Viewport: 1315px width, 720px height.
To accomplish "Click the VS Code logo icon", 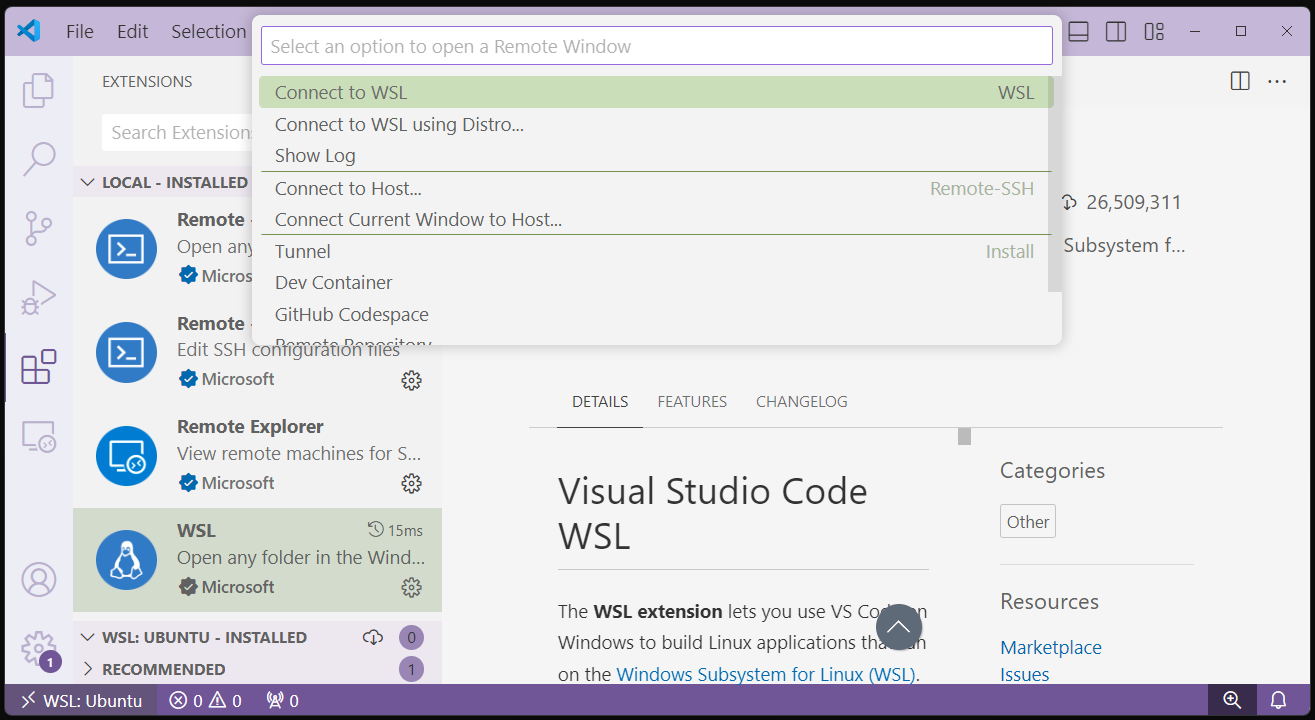I will click(29, 31).
